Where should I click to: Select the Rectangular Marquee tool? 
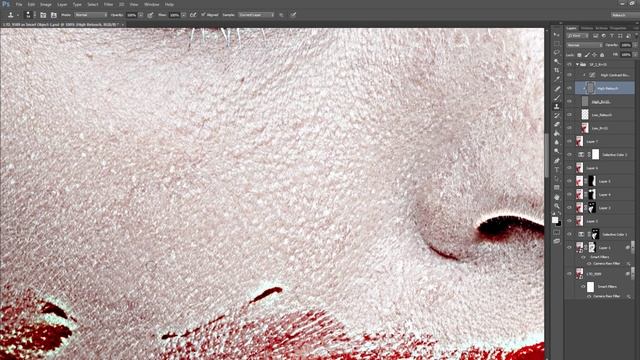[x=557, y=44]
